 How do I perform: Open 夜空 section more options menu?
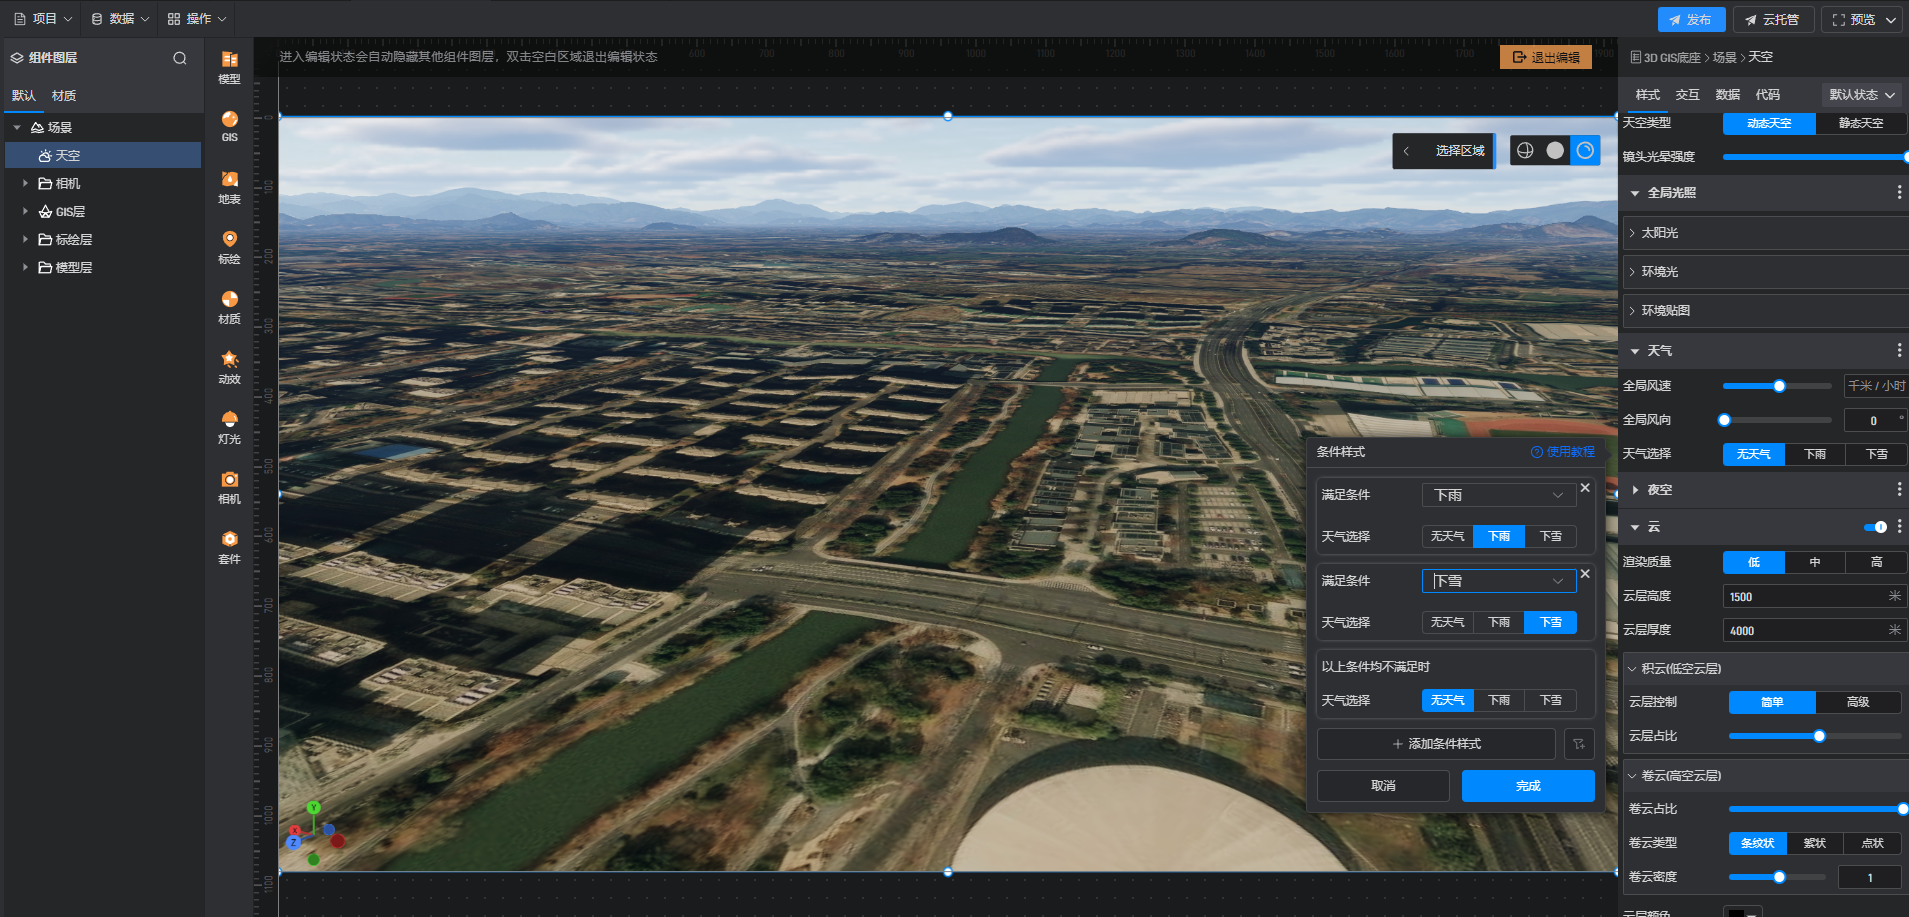pyautogui.click(x=1899, y=489)
